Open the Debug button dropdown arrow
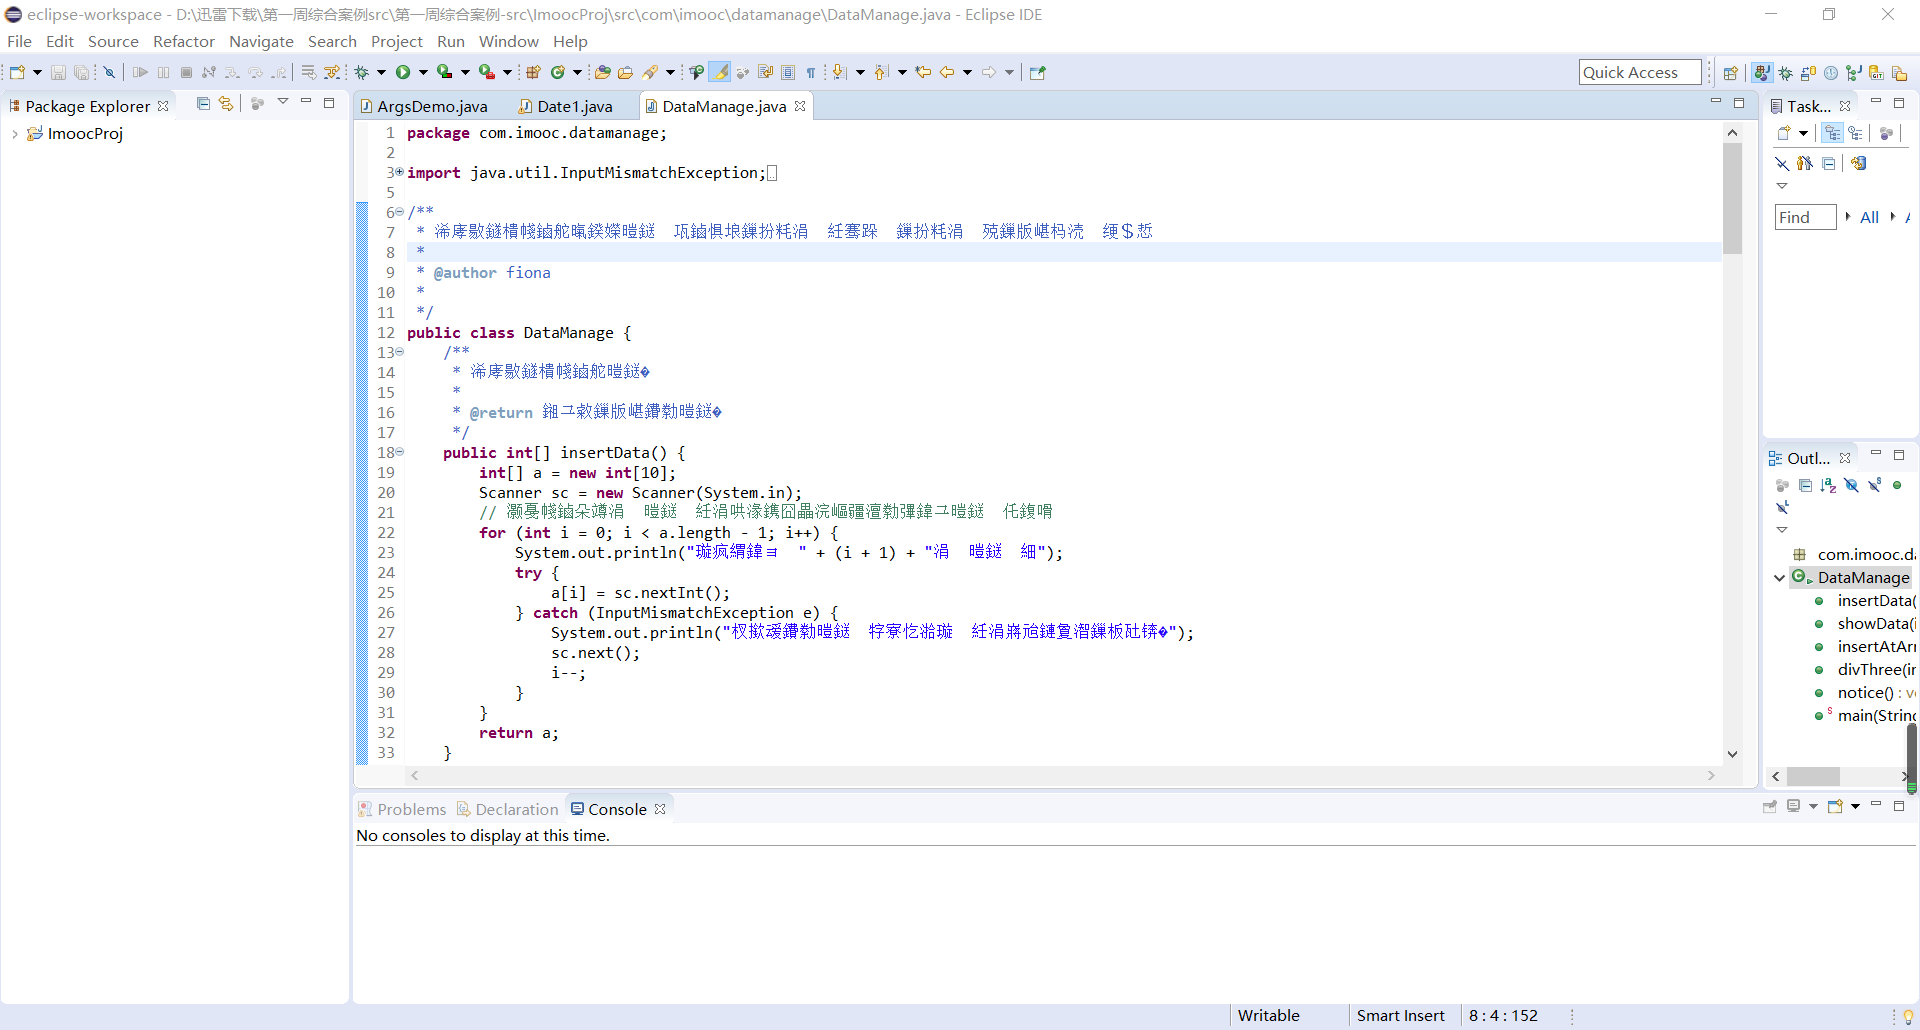The width and height of the screenshot is (1920, 1030). [381, 72]
